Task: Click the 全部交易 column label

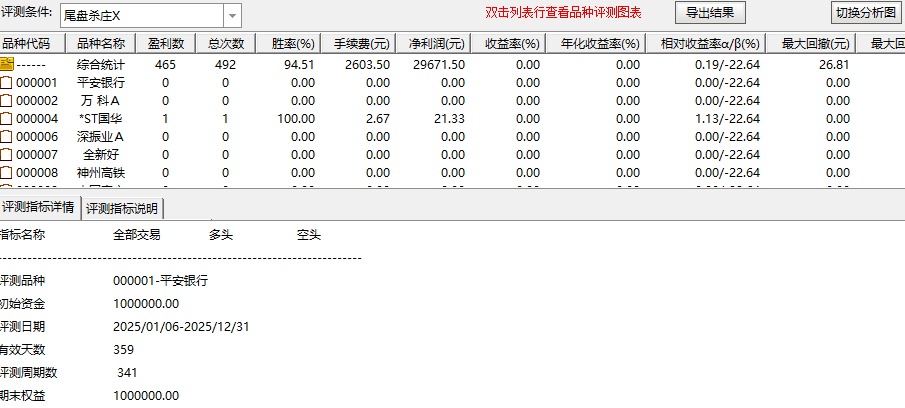Action: (137, 235)
